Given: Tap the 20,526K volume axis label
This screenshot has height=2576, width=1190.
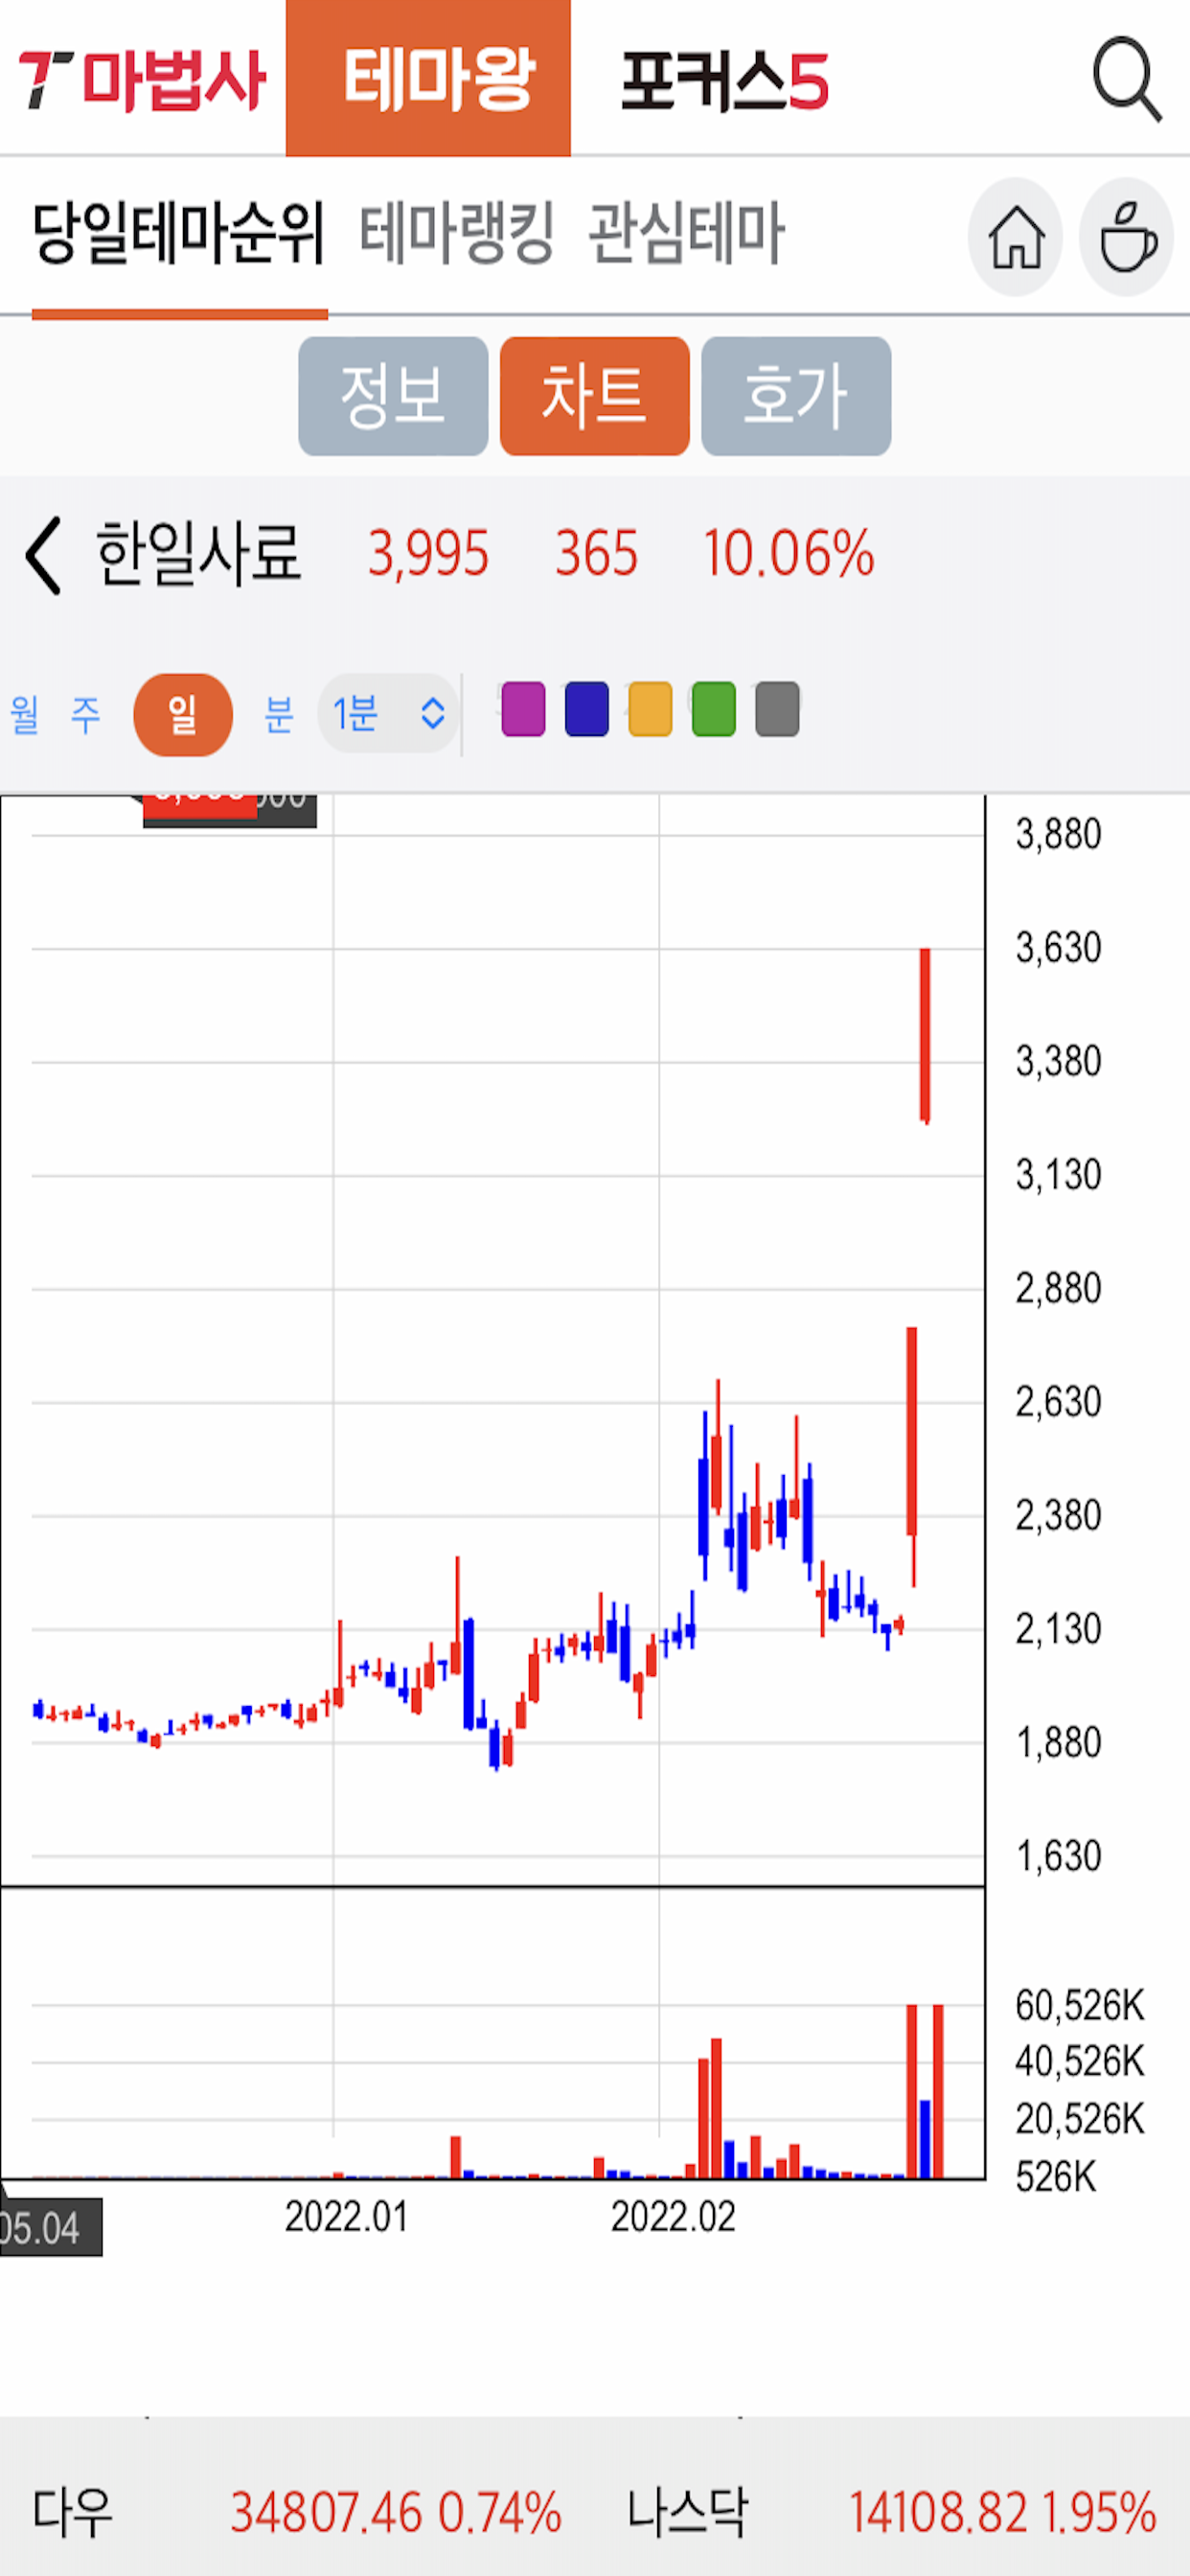Looking at the screenshot, I should [1080, 2119].
